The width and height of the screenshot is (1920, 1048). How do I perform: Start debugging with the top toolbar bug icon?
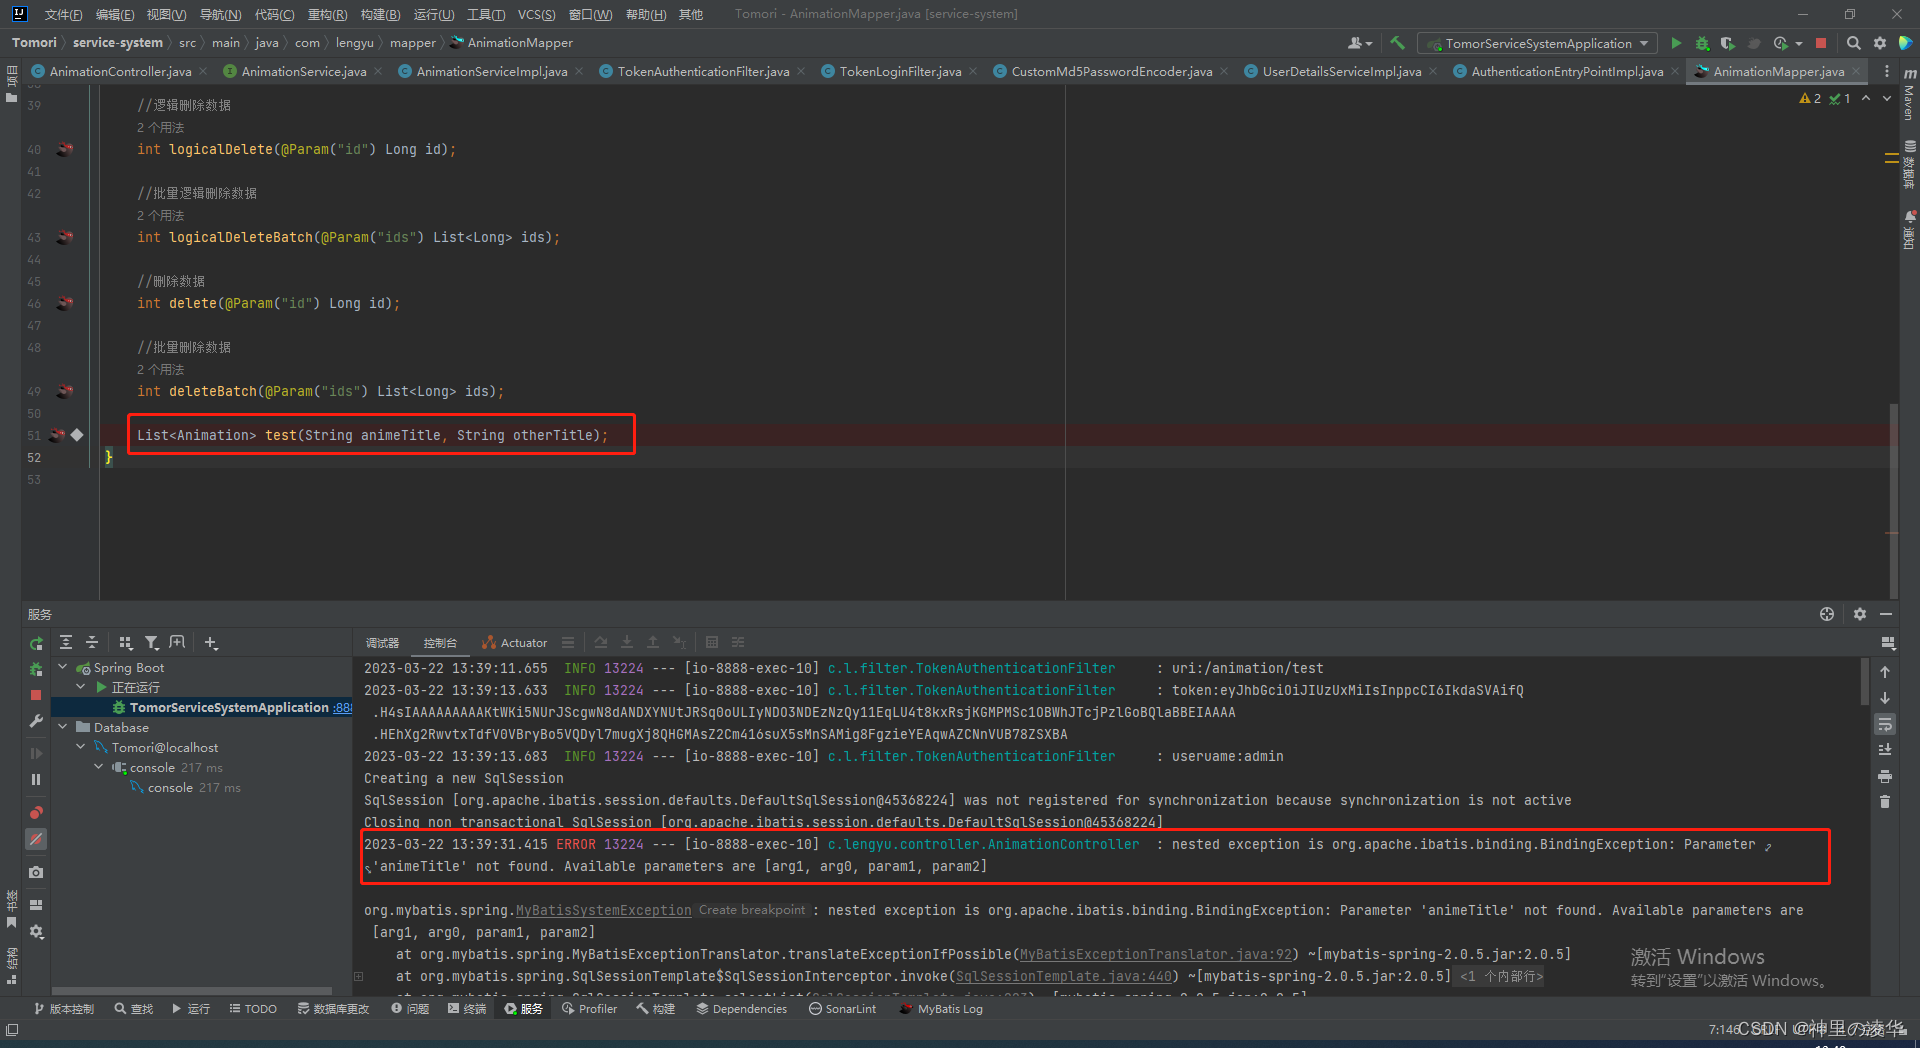[1702, 43]
